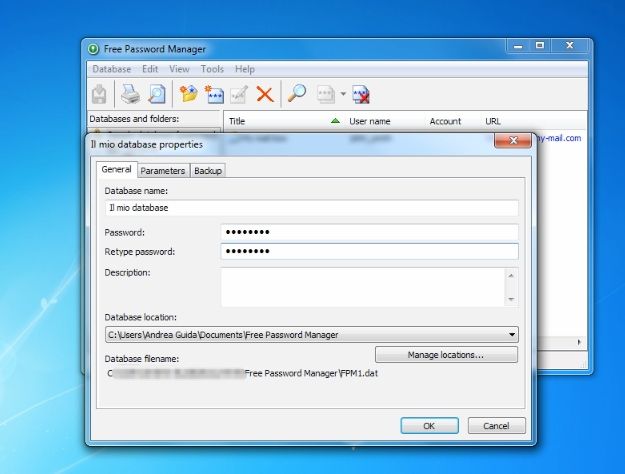Click the green Free Password Manager title icon
Image resolution: width=625 pixels, height=474 pixels.
coord(93,49)
